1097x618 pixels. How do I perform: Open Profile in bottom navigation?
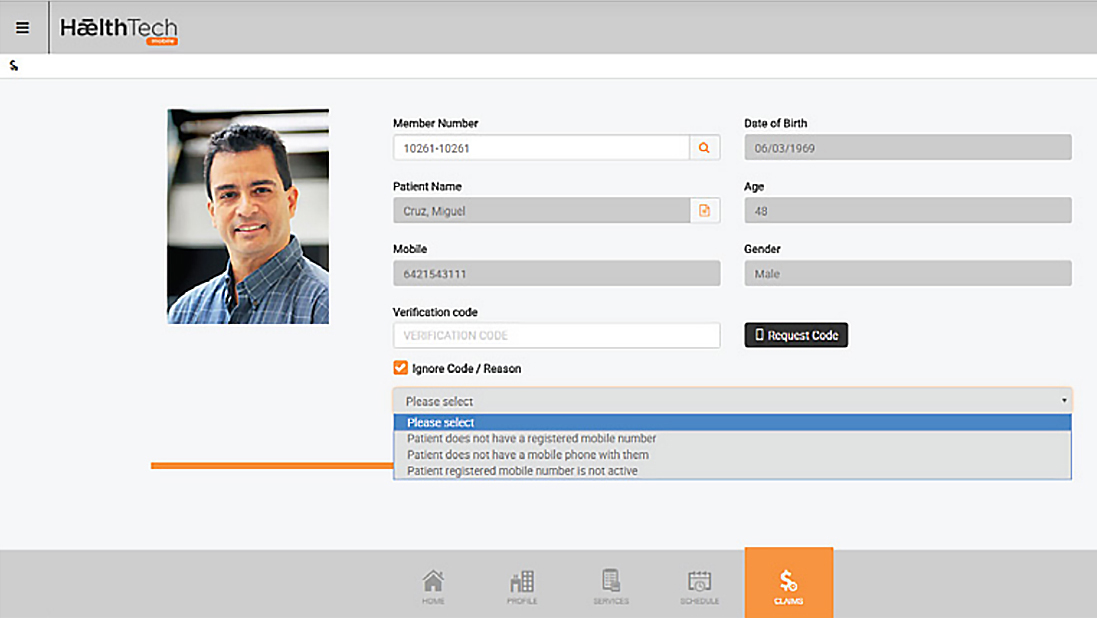522,587
